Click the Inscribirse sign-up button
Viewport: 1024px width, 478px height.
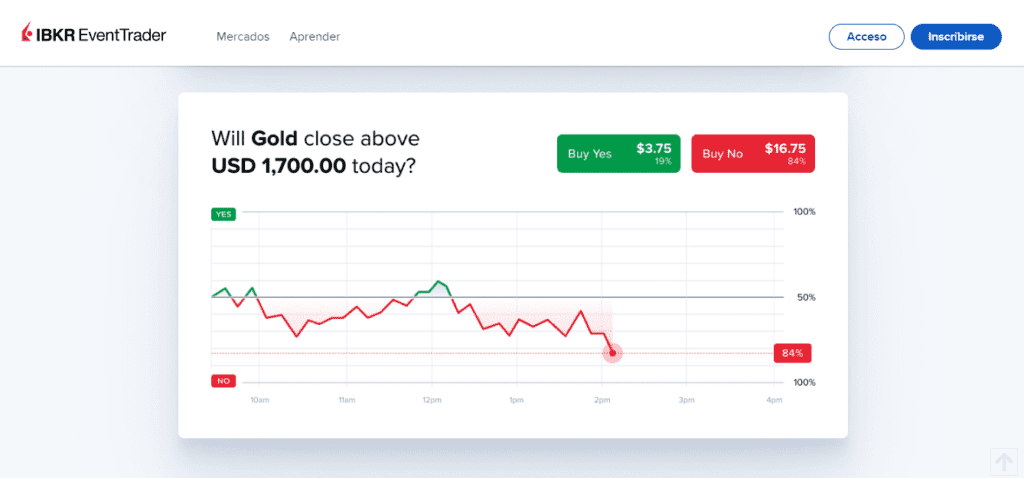tap(955, 37)
